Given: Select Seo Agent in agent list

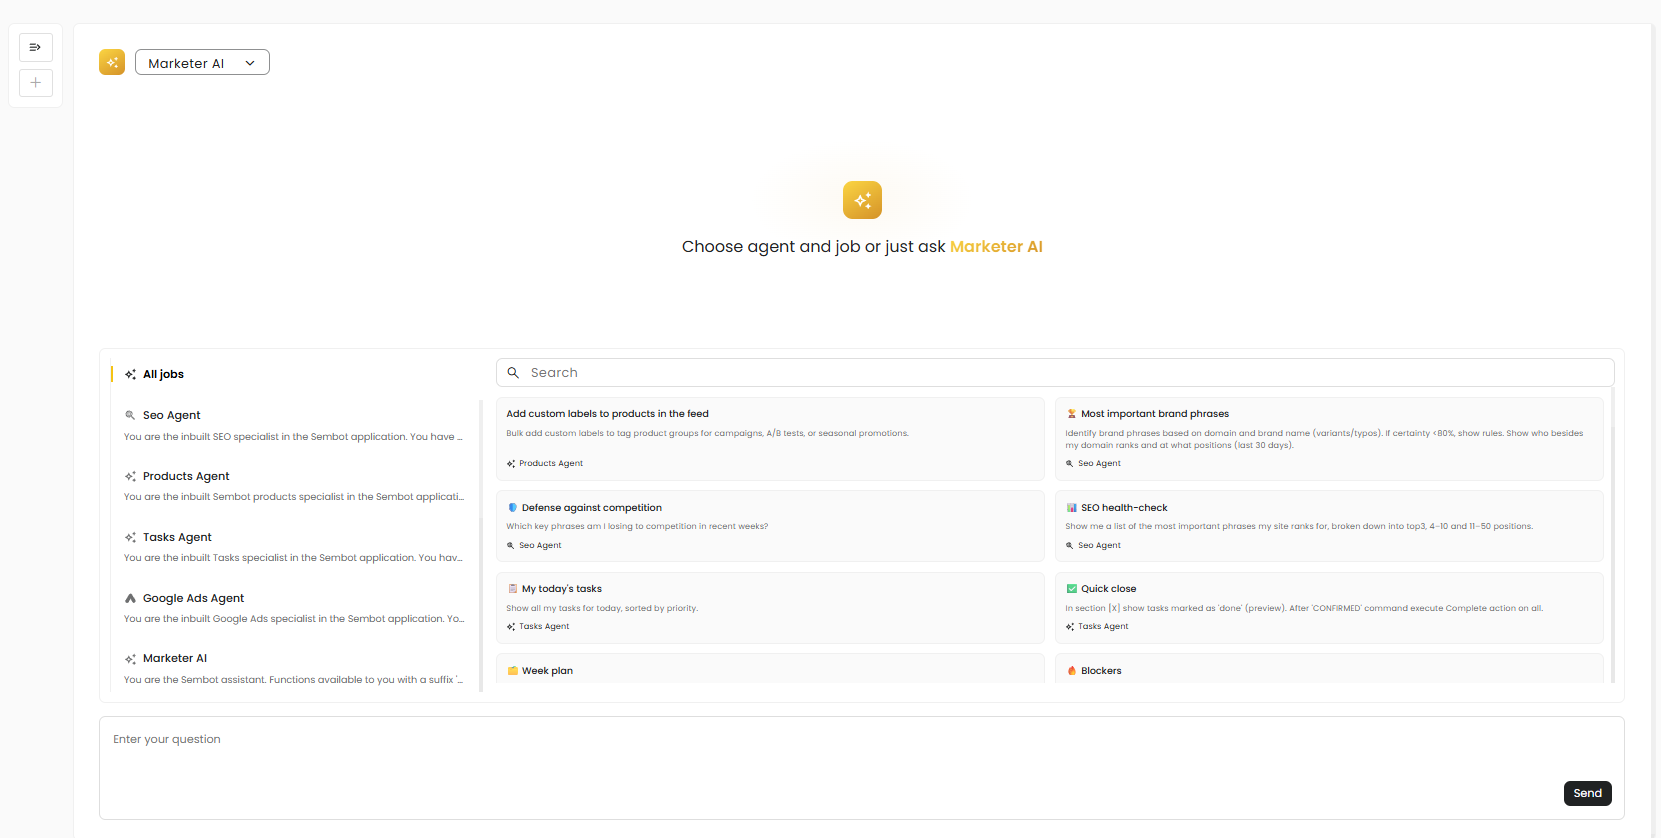Looking at the screenshot, I should (x=294, y=425).
